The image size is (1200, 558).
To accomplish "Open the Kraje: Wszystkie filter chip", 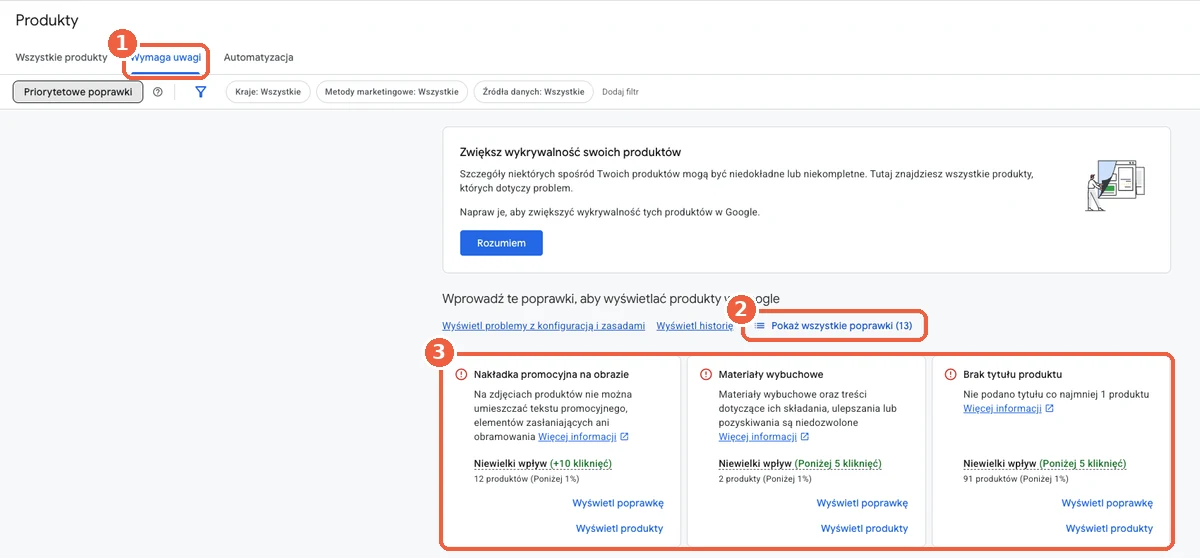I will (268, 92).
